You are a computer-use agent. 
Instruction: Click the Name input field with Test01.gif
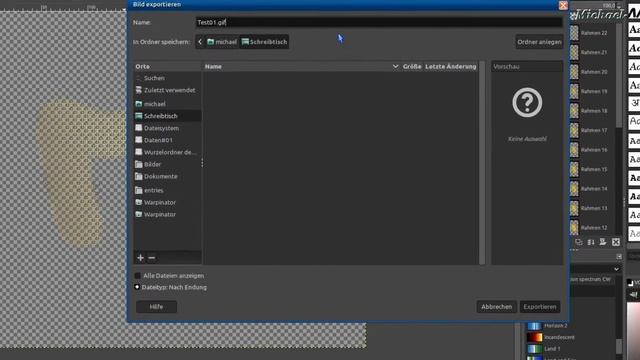378,22
